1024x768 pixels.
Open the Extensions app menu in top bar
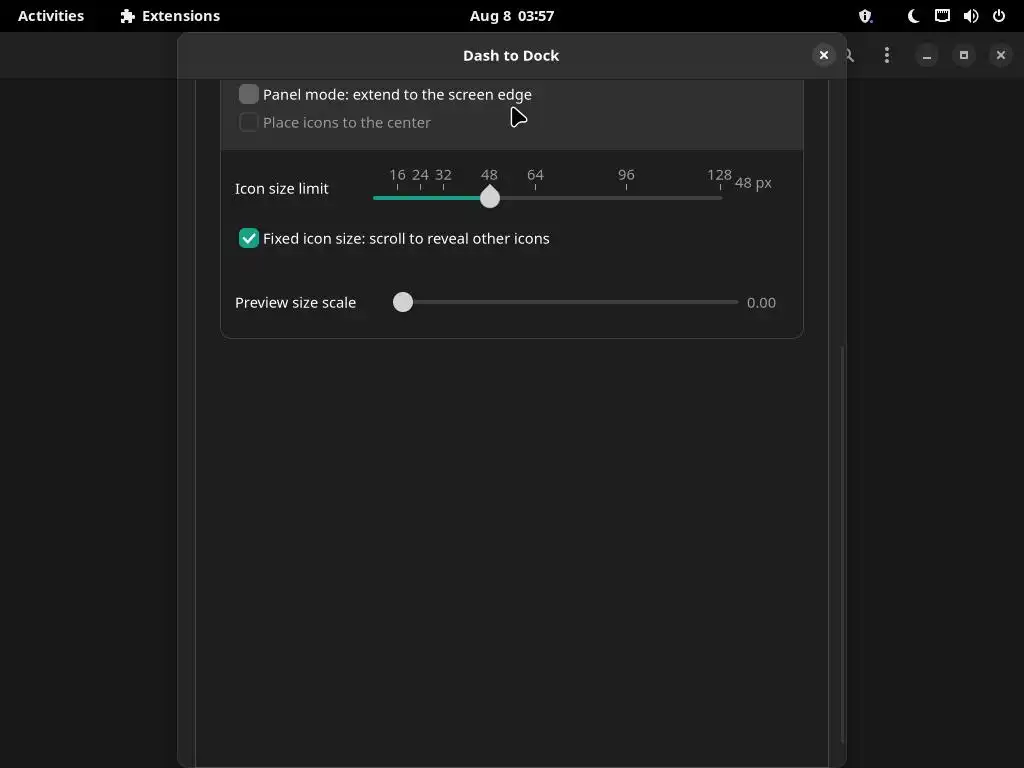[x=170, y=16]
